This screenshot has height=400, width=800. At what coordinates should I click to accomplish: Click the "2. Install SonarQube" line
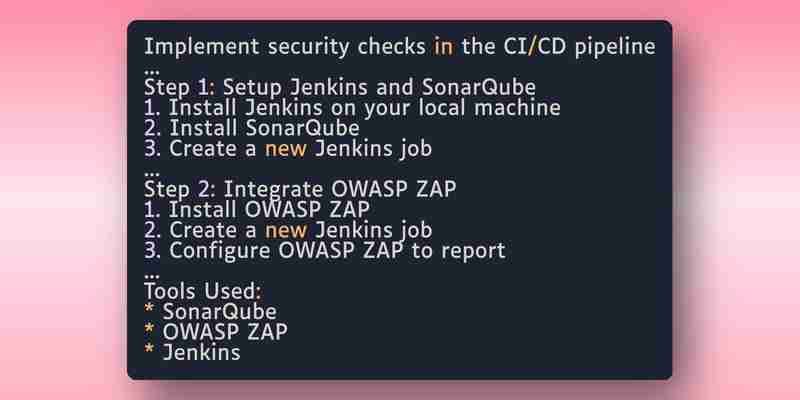point(252,129)
